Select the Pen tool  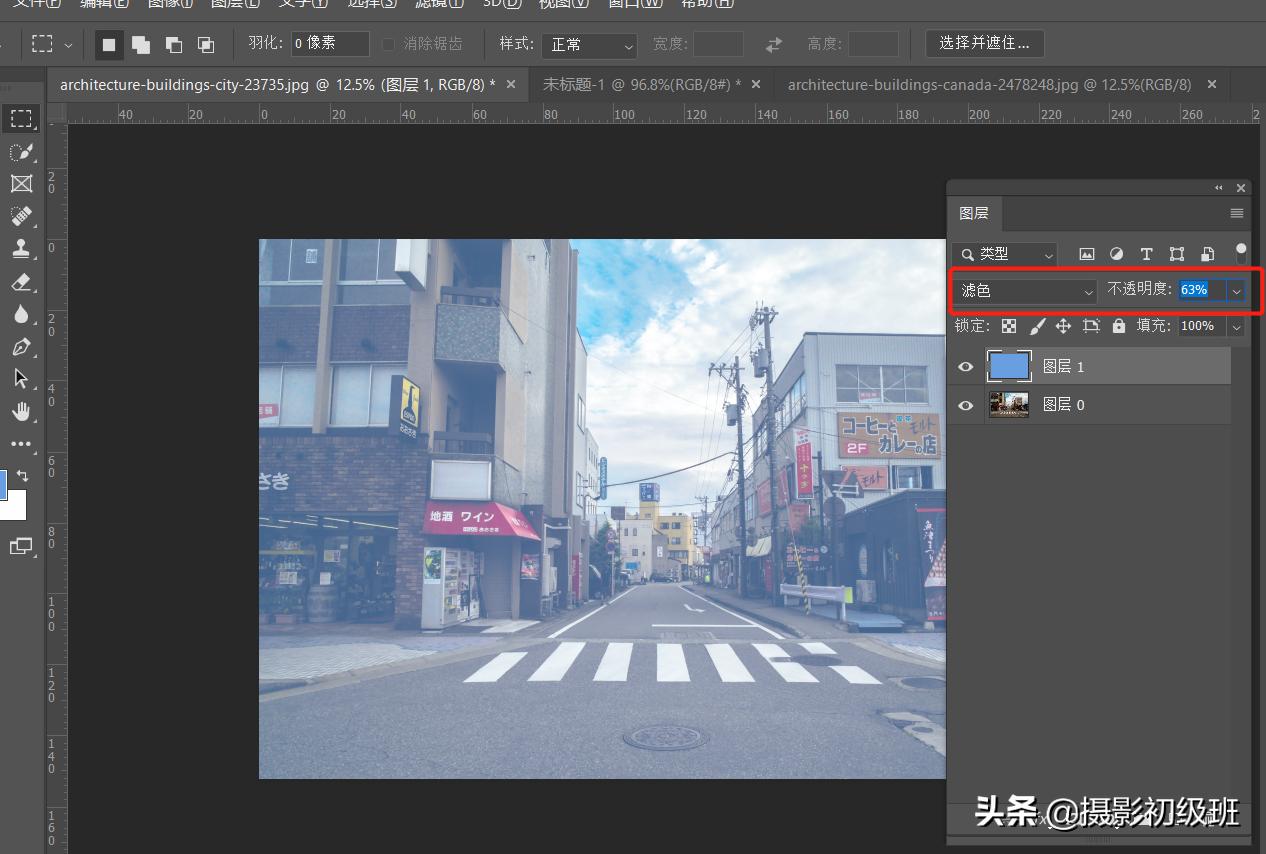tap(21, 346)
